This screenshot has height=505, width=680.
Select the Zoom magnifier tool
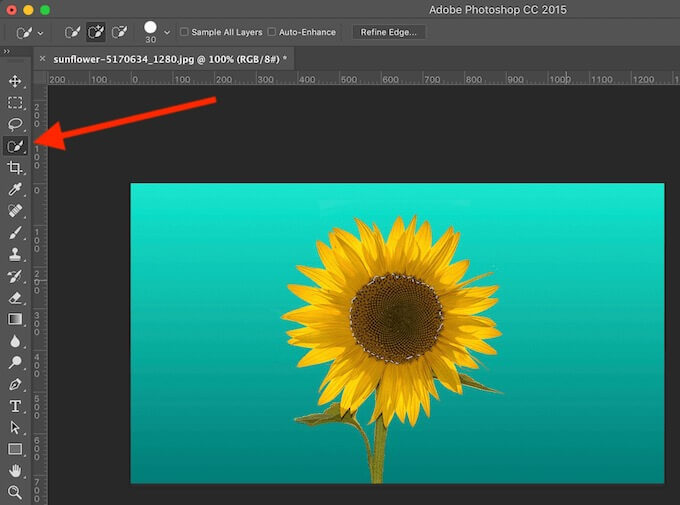15,492
